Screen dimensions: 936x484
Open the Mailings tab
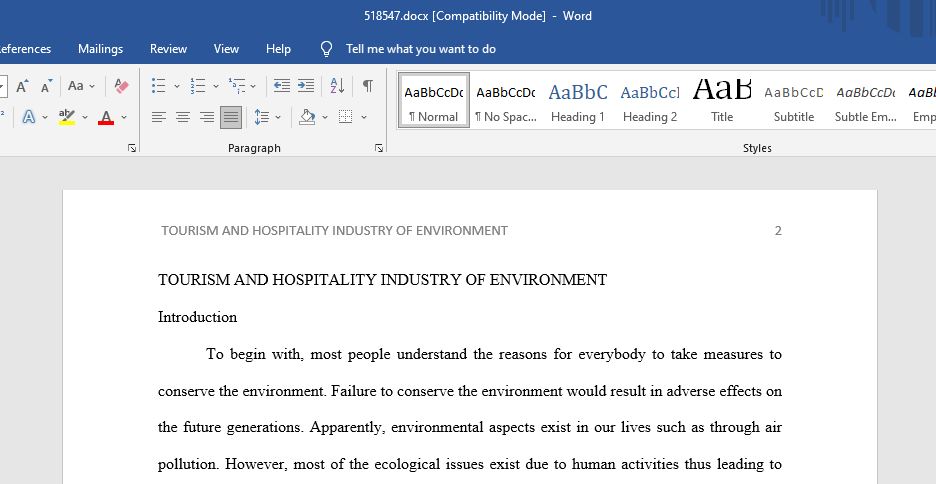100,49
